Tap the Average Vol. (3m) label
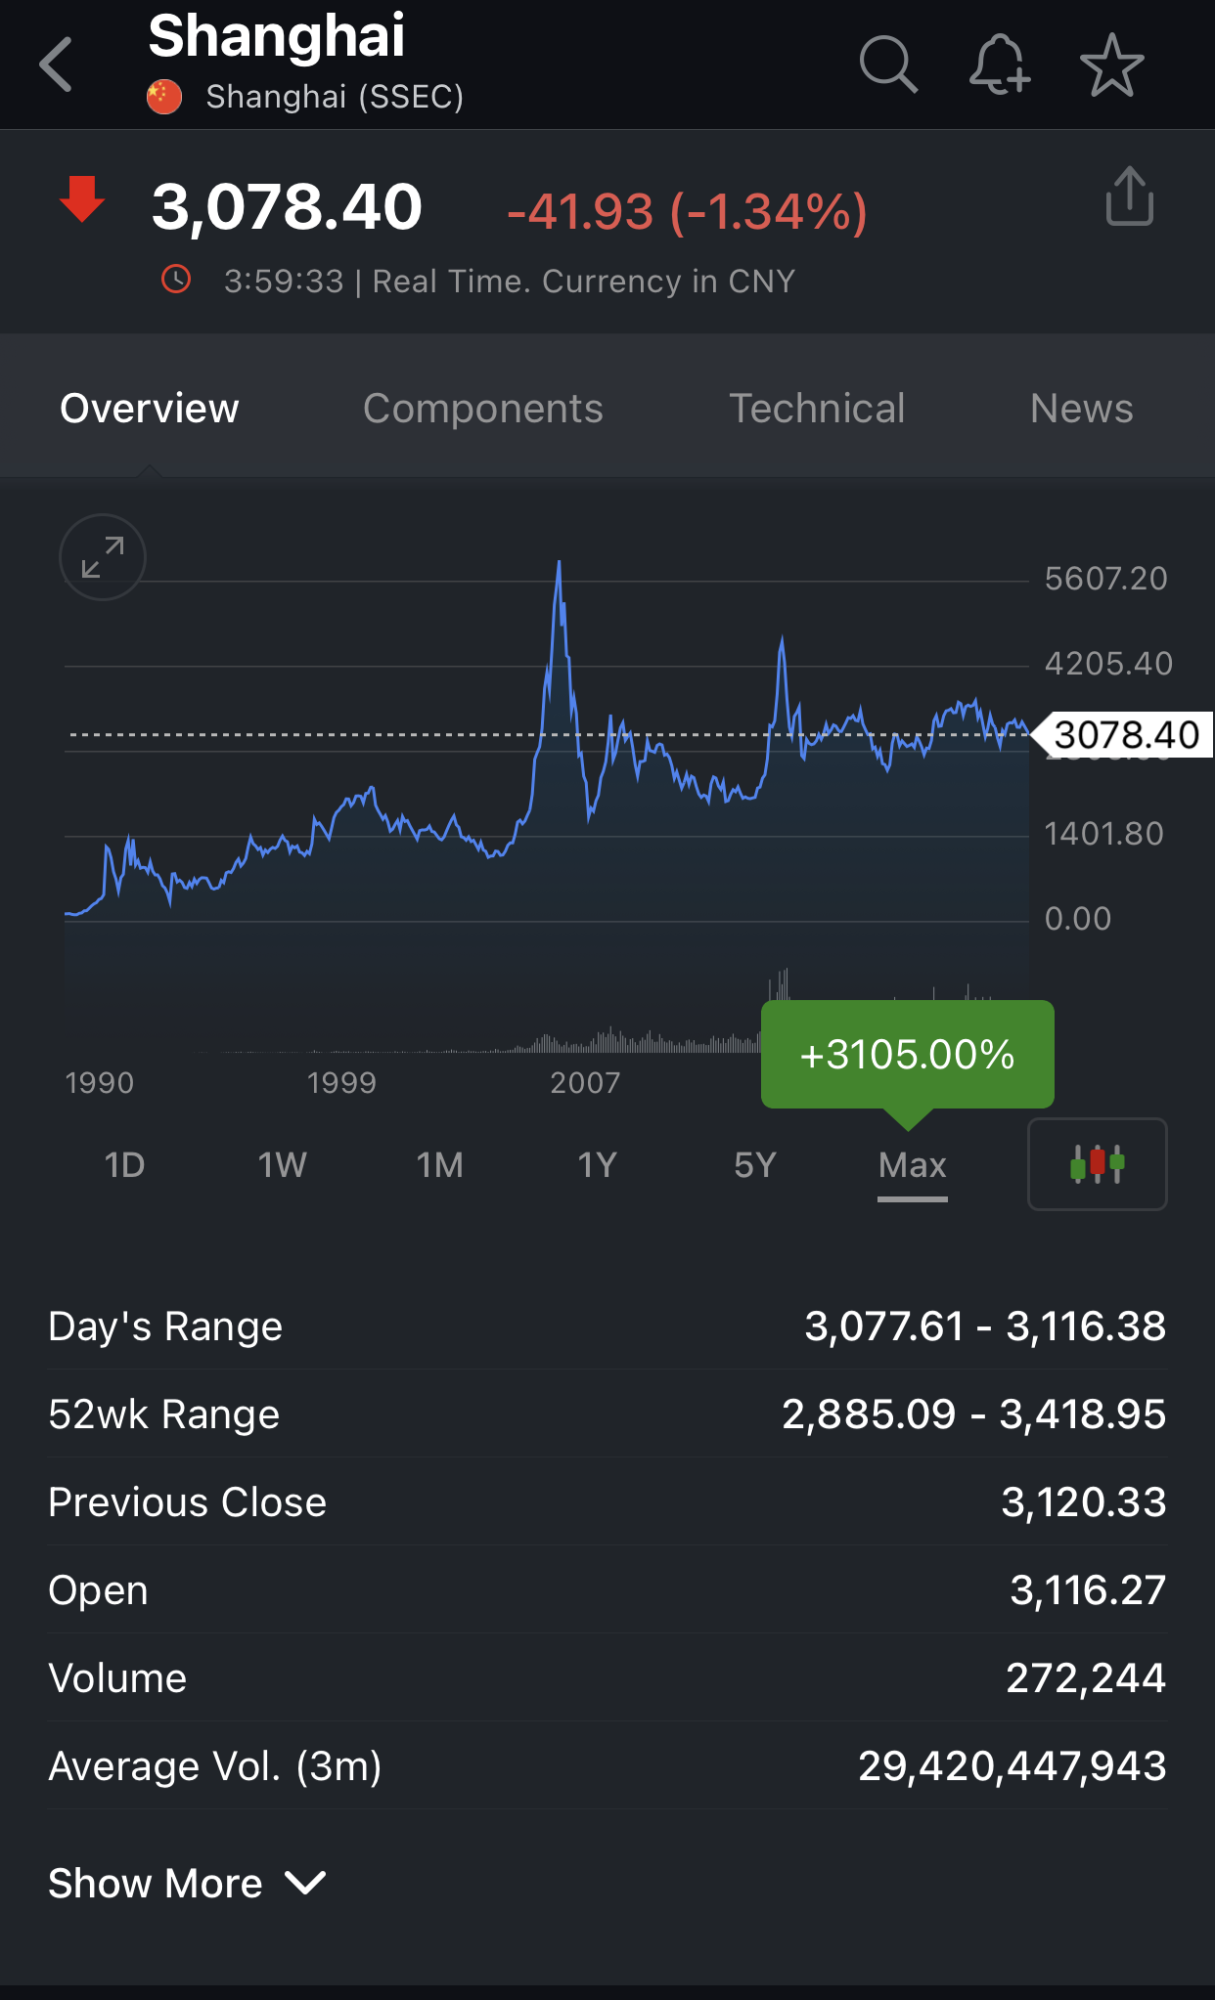Viewport: 1215px width, 2000px height. [215, 1766]
